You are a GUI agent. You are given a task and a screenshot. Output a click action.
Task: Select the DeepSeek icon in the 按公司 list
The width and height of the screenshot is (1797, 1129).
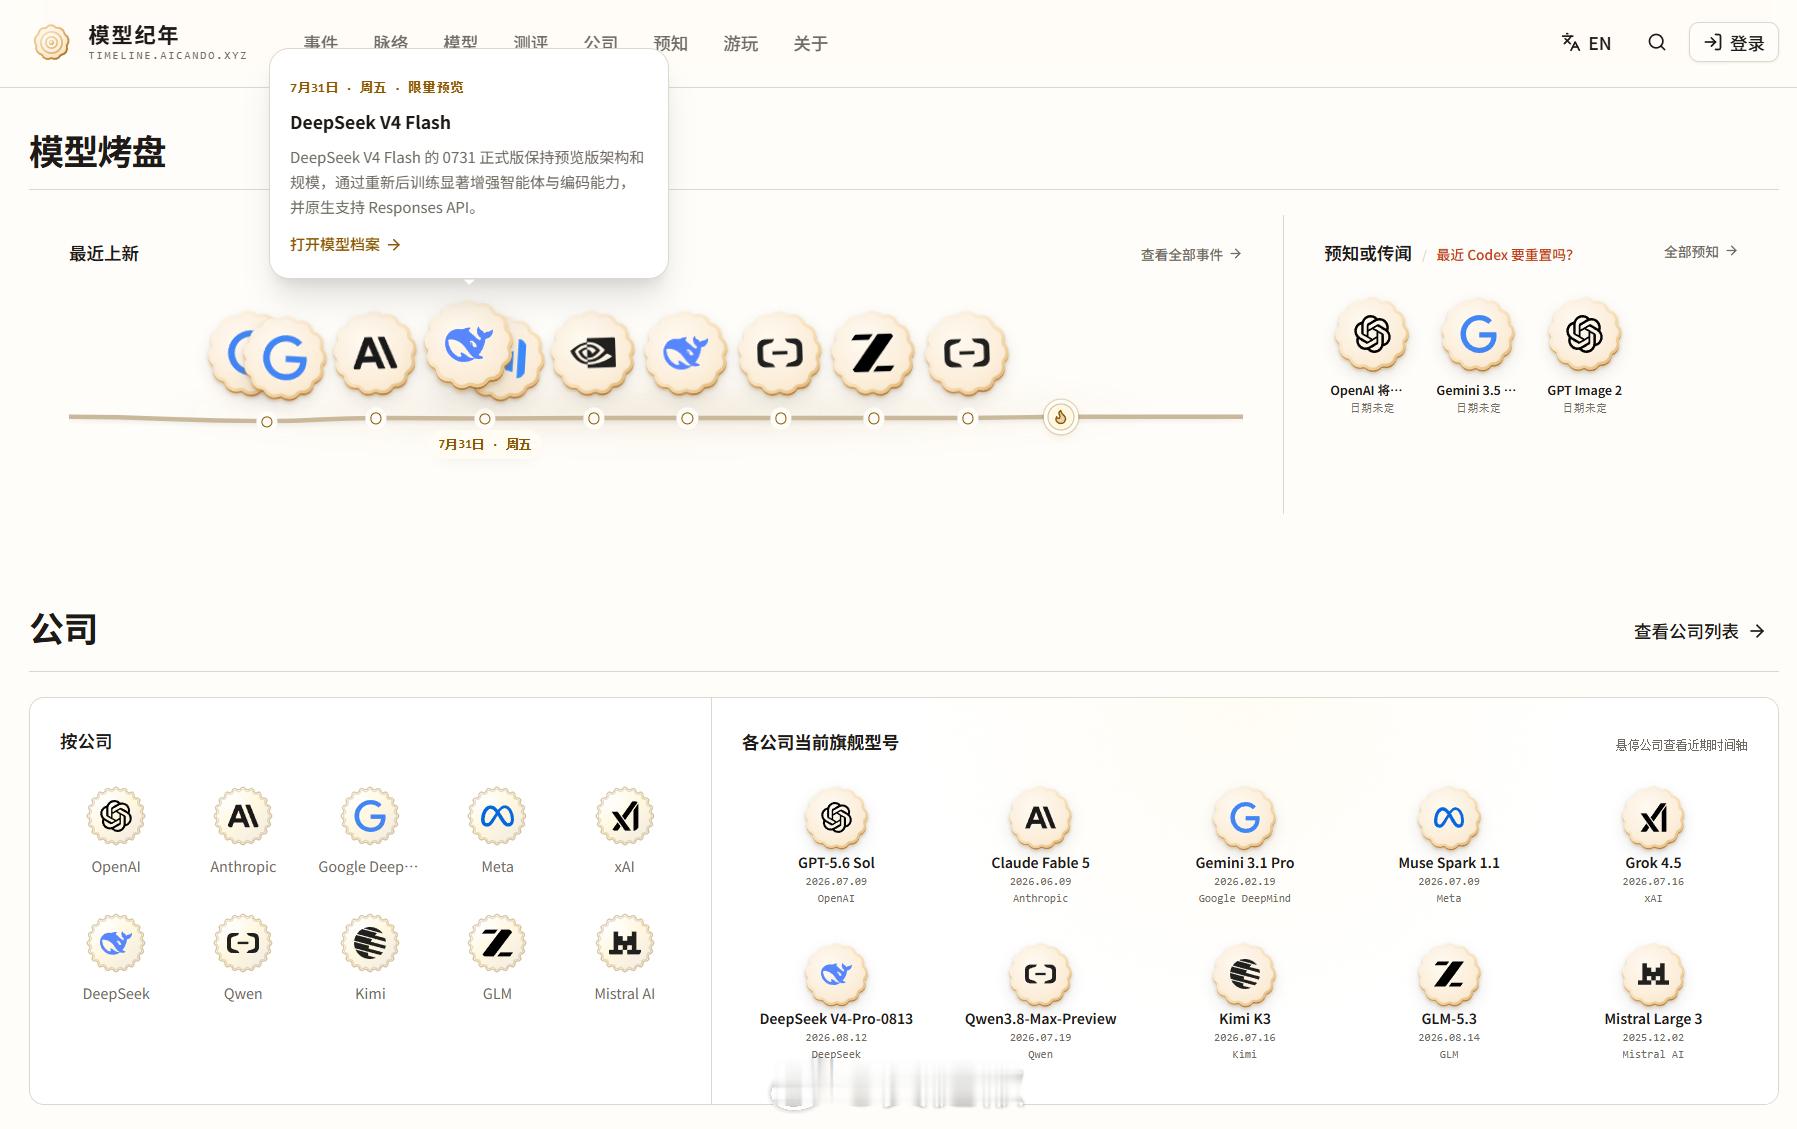pos(116,943)
